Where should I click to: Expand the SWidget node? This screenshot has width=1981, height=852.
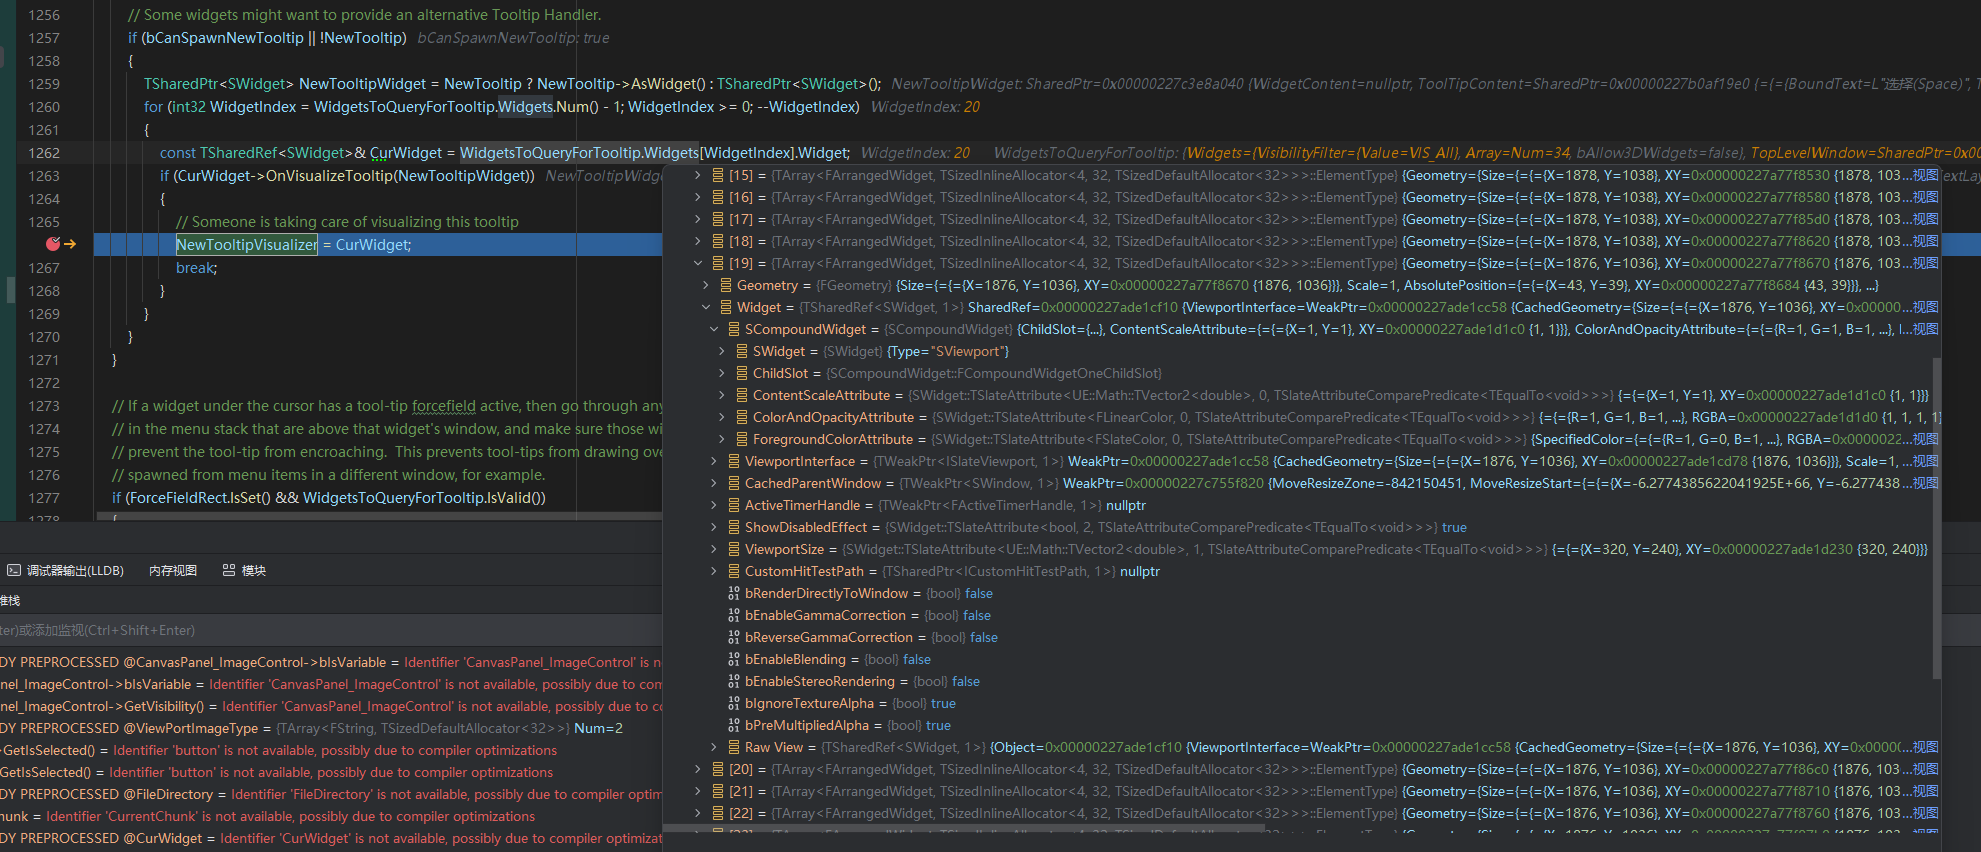coord(722,351)
